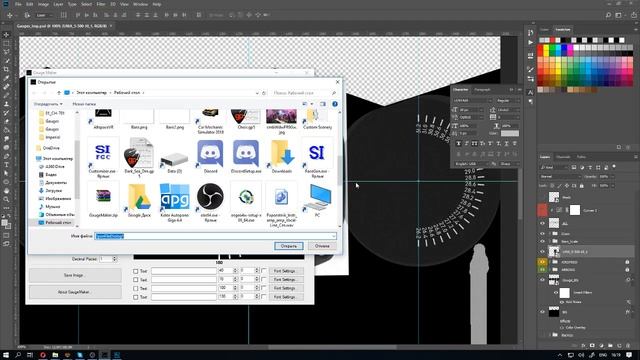This screenshot has height=360, width=640.
Task: Select the GaugeMaker.zip archive
Action: (x=103, y=201)
